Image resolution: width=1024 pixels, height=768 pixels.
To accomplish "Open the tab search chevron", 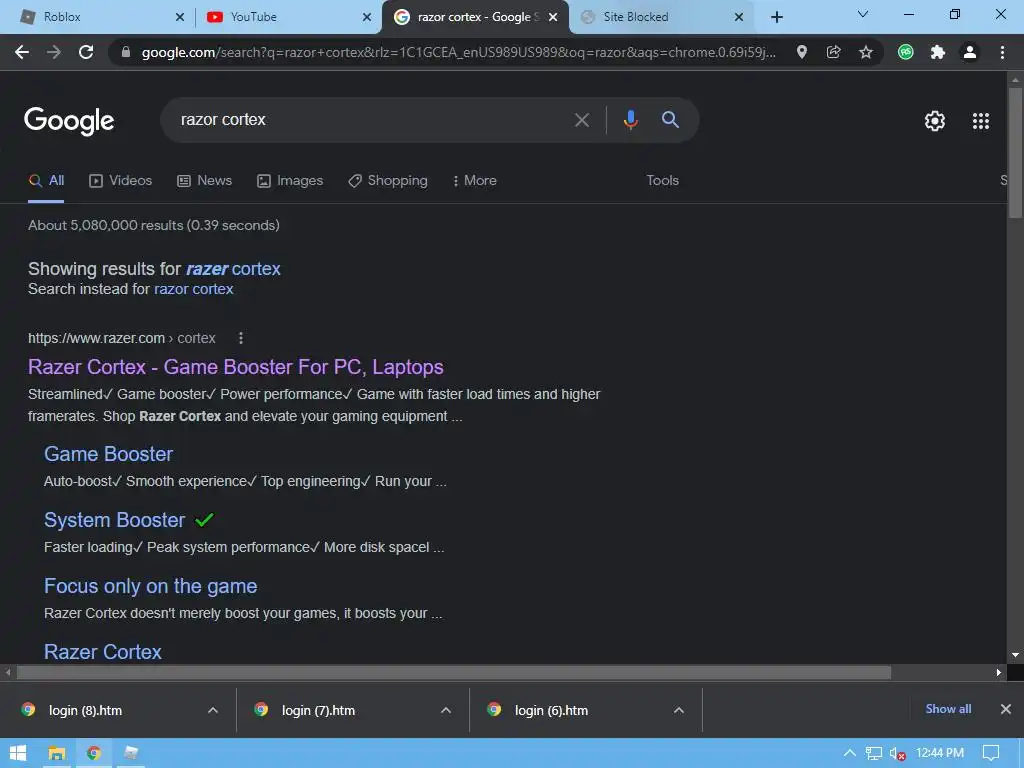I will 863,14.
